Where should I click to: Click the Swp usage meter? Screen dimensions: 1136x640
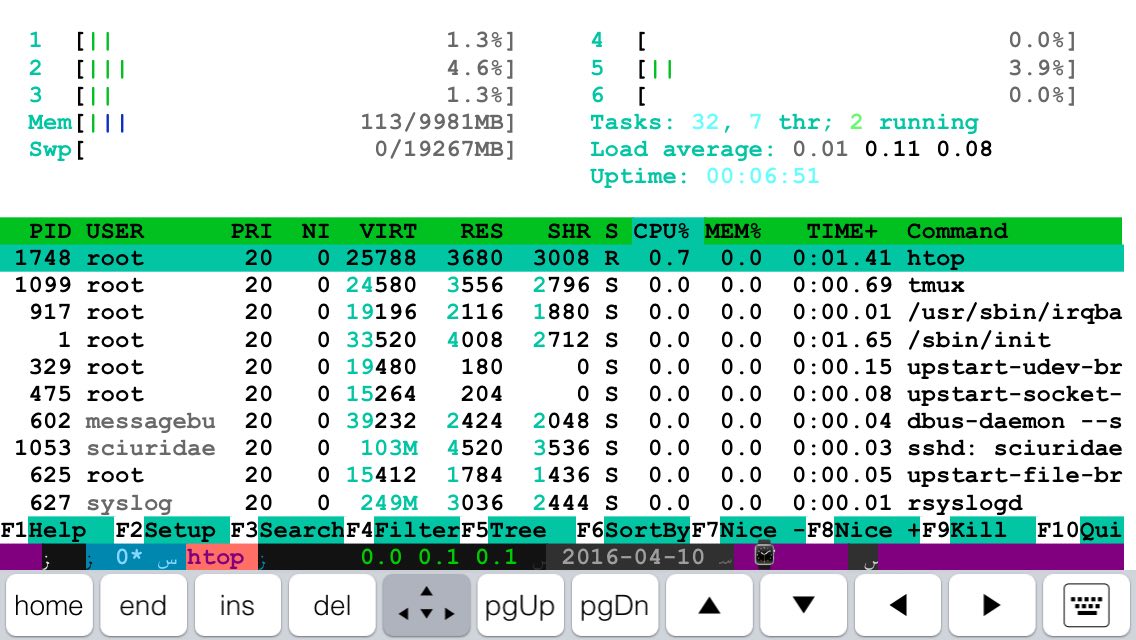pos(272,149)
